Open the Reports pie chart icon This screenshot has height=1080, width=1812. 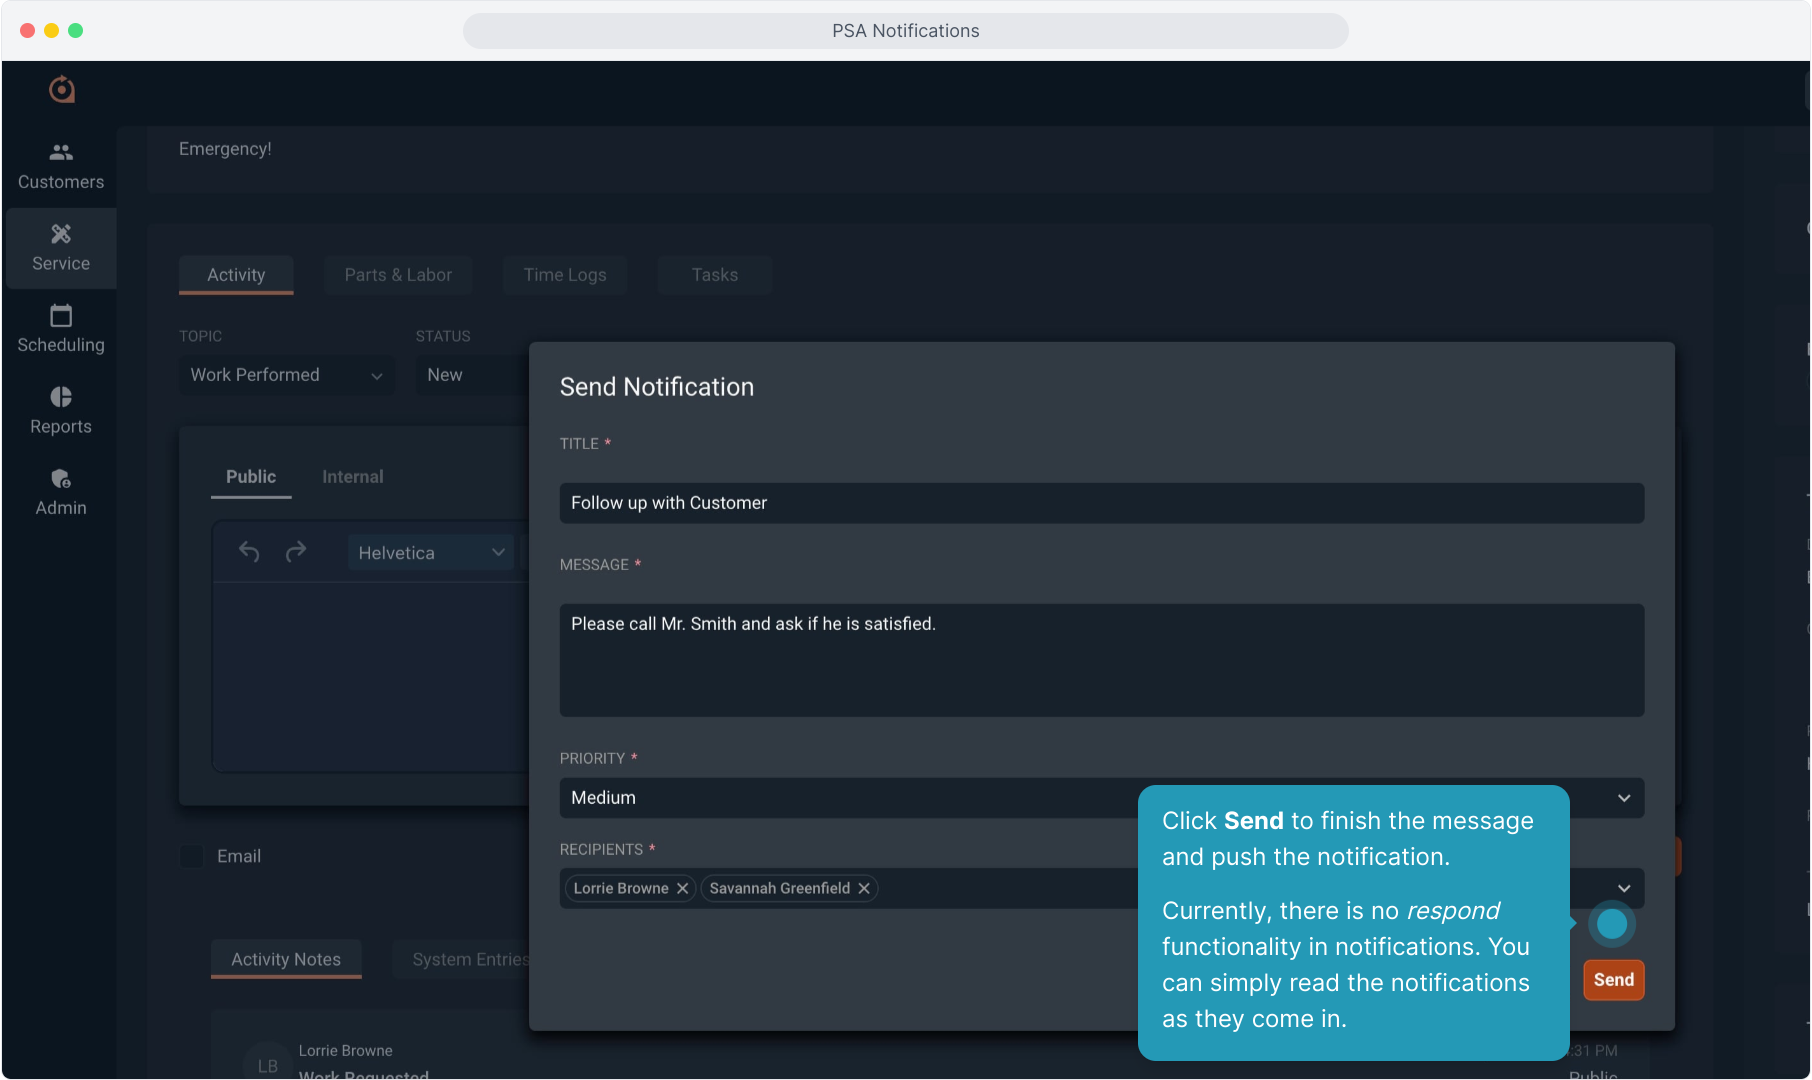[61, 397]
